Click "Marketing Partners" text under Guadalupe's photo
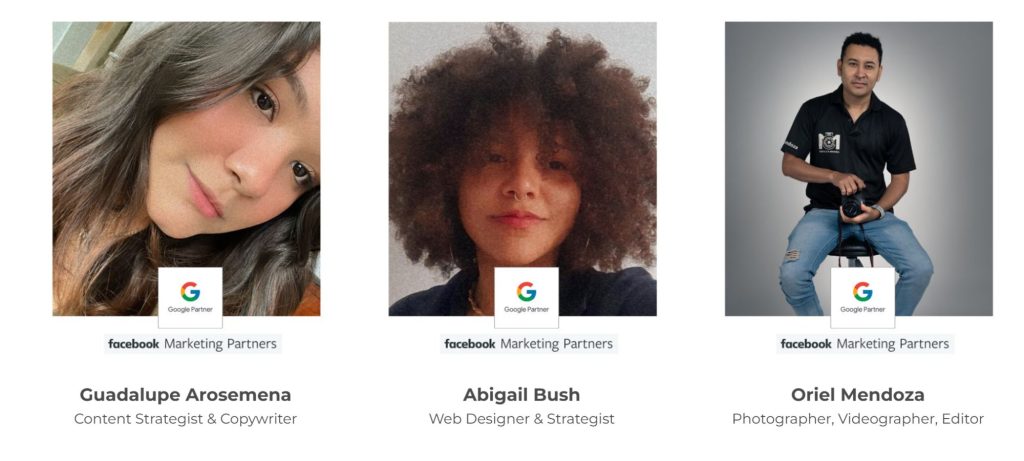The width and height of the screenshot is (1024, 461). (x=221, y=344)
